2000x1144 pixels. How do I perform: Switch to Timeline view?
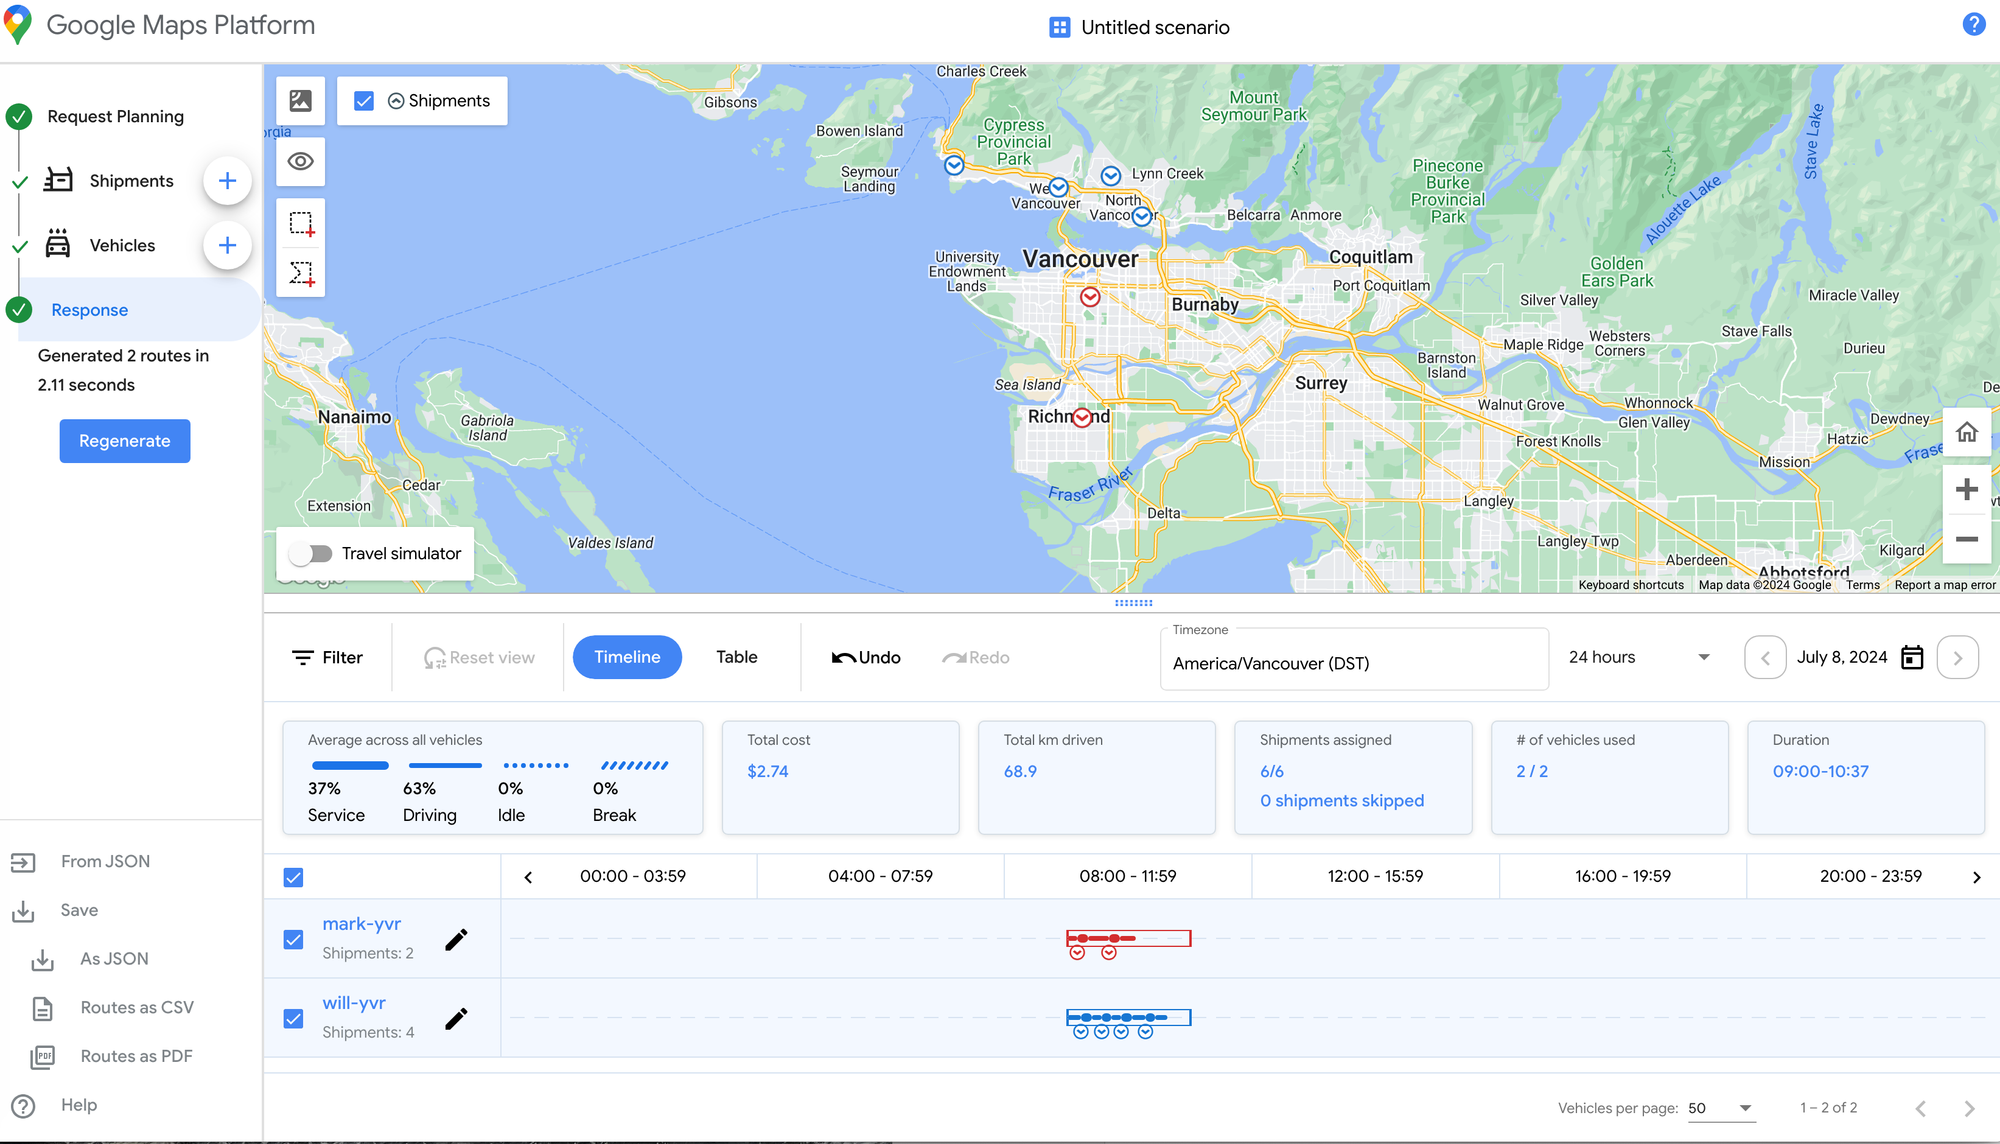tap(627, 657)
